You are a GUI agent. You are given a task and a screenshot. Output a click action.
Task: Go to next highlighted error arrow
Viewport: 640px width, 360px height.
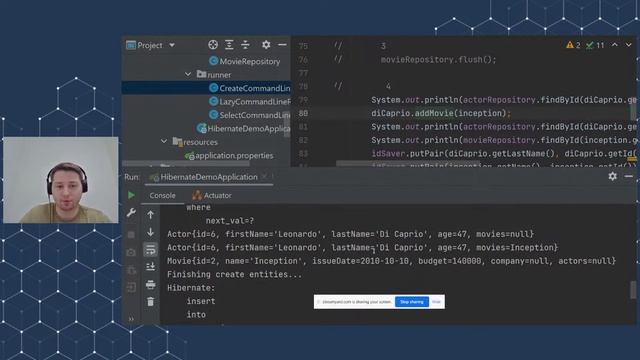point(629,45)
